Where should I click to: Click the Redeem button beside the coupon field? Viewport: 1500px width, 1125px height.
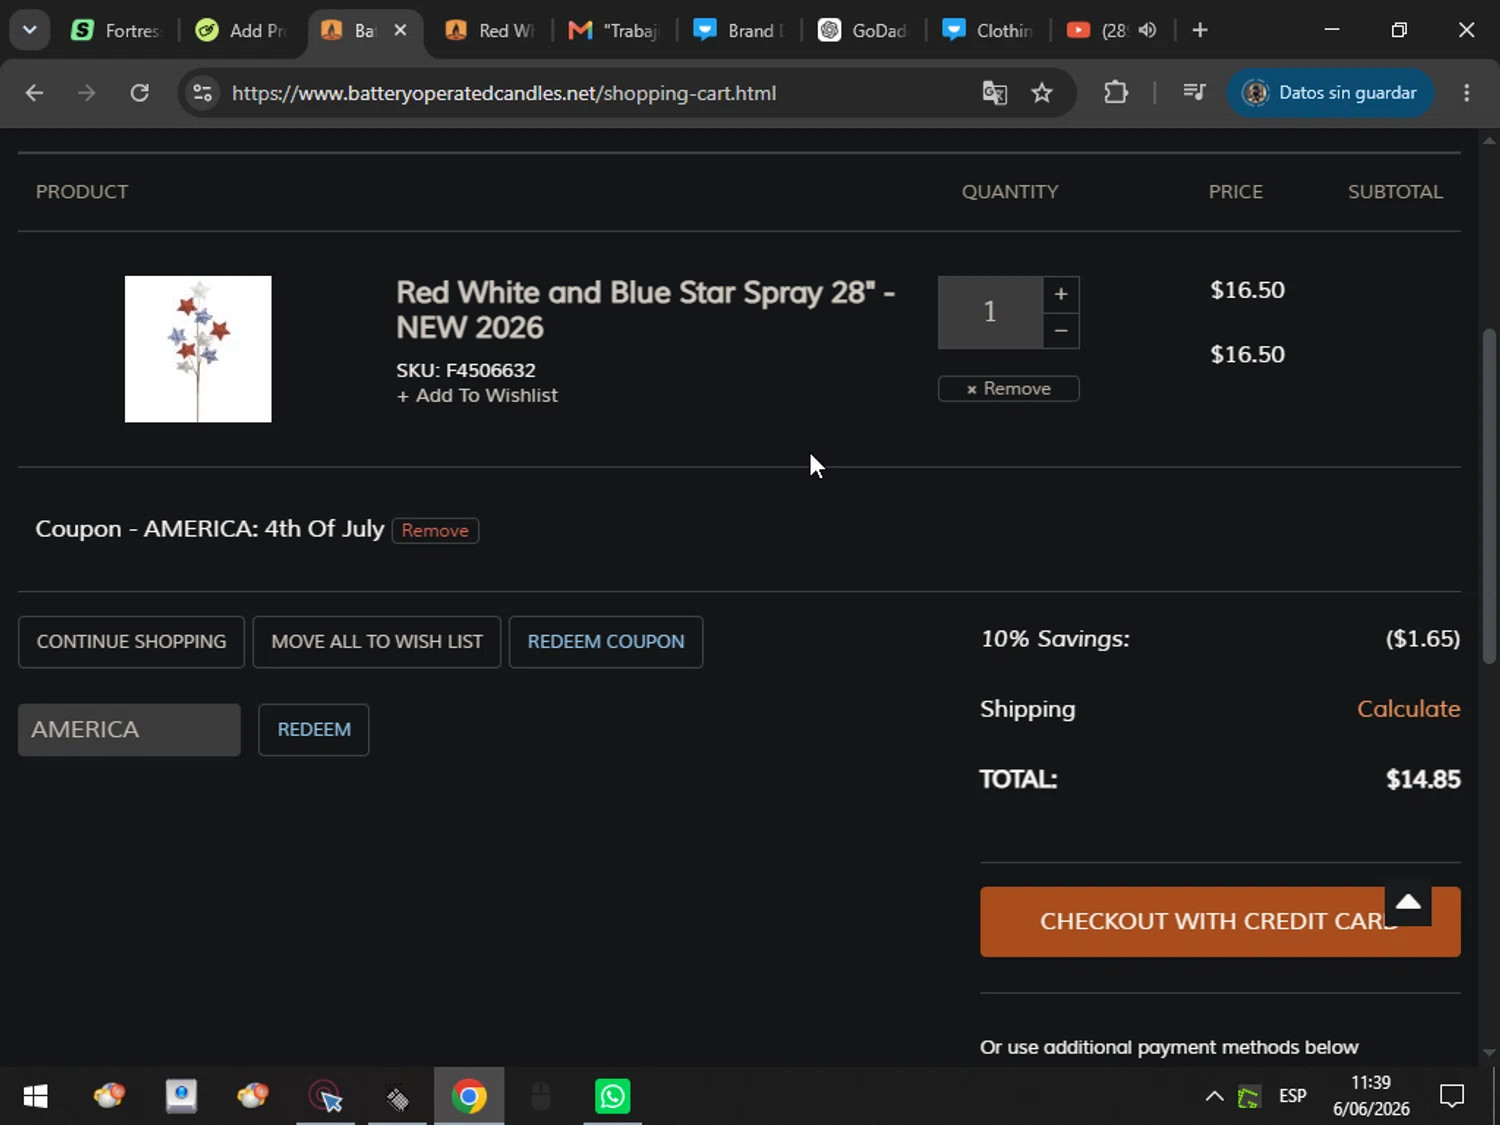click(x=314, y=730)
